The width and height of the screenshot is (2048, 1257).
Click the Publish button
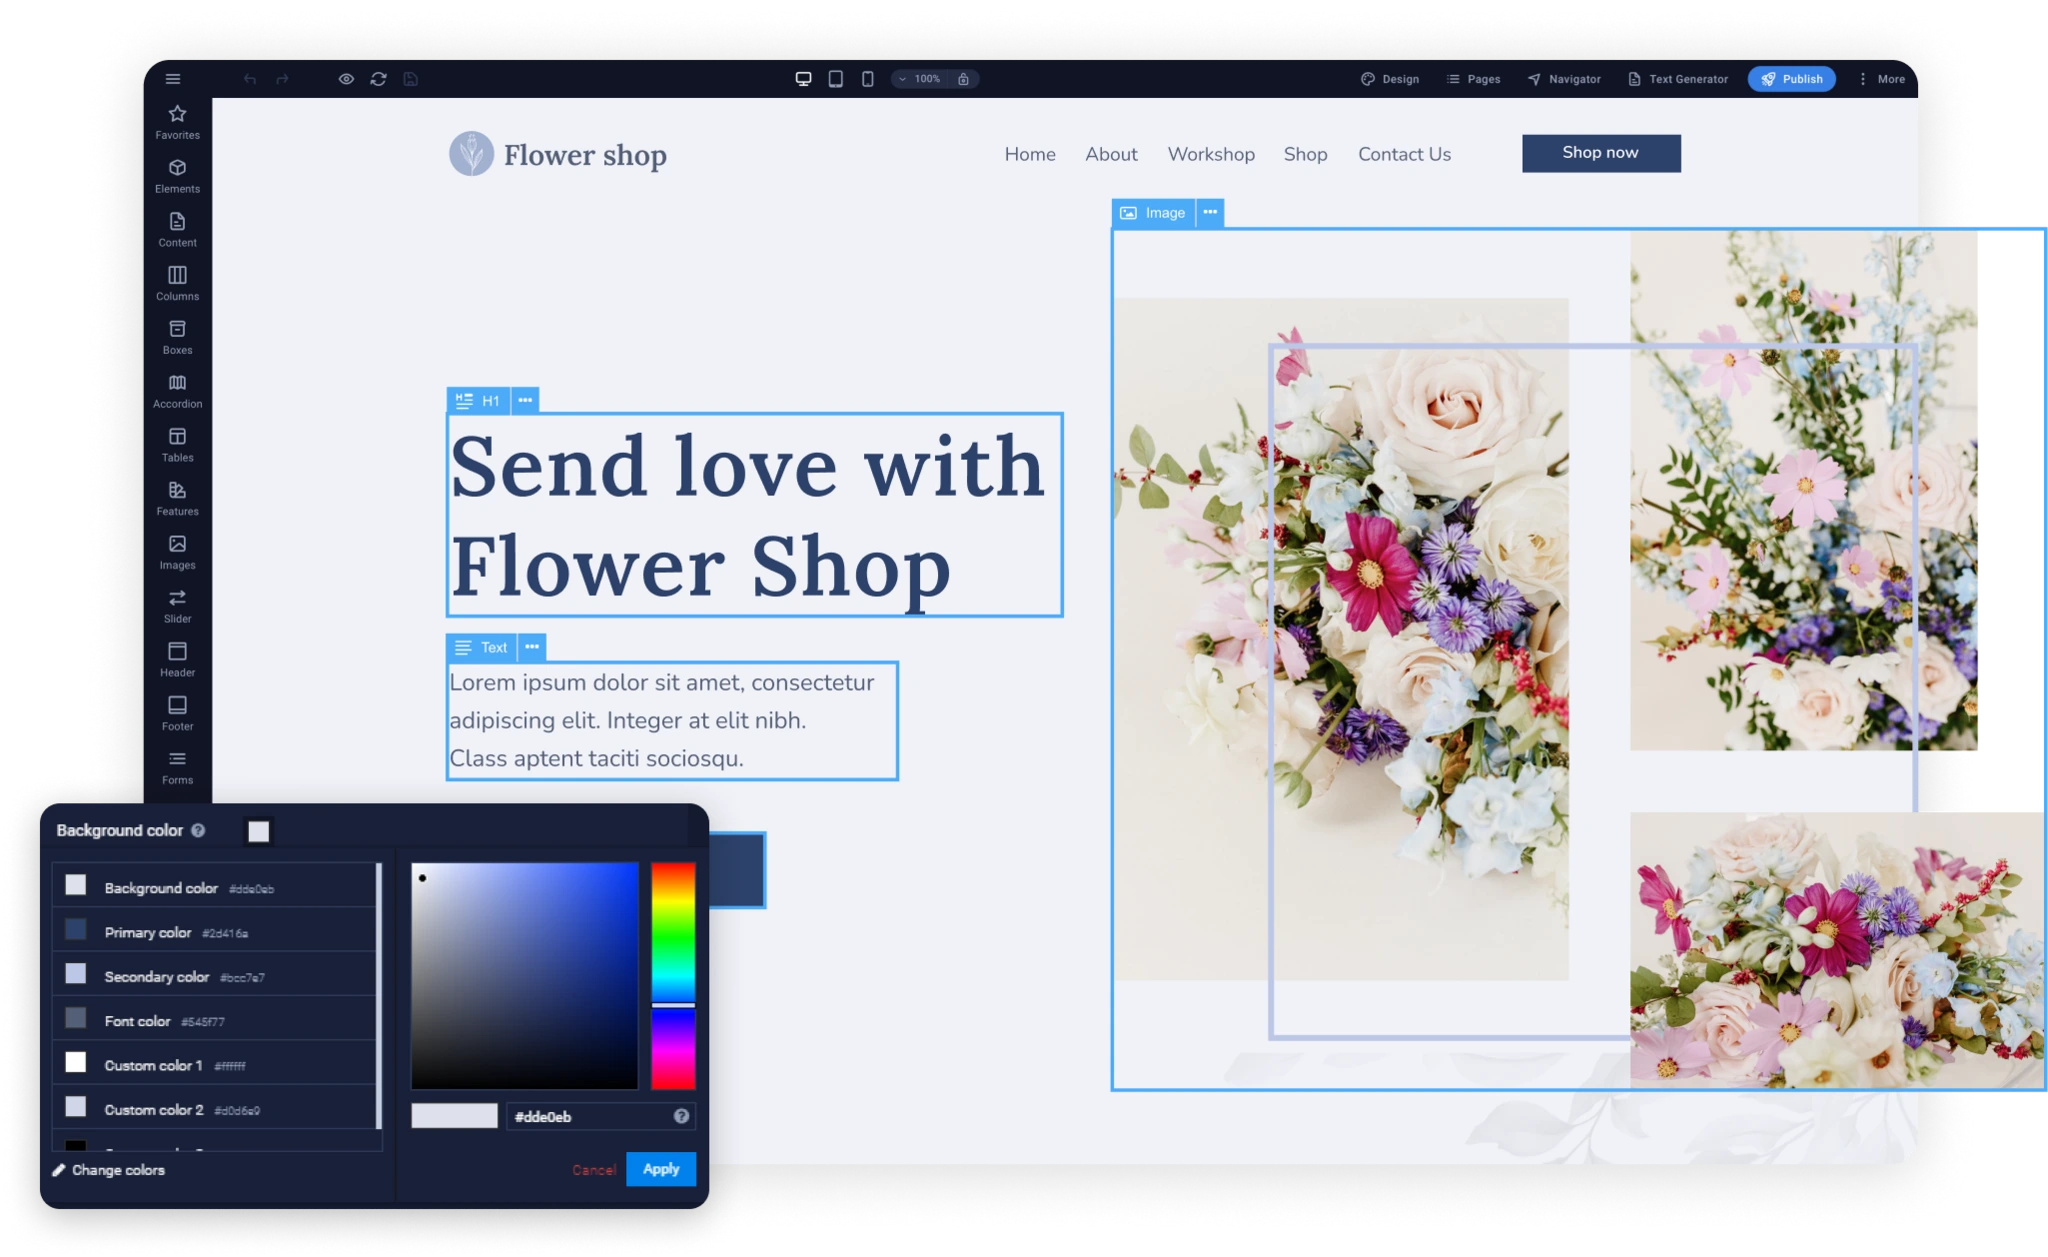click(1791, 79)
